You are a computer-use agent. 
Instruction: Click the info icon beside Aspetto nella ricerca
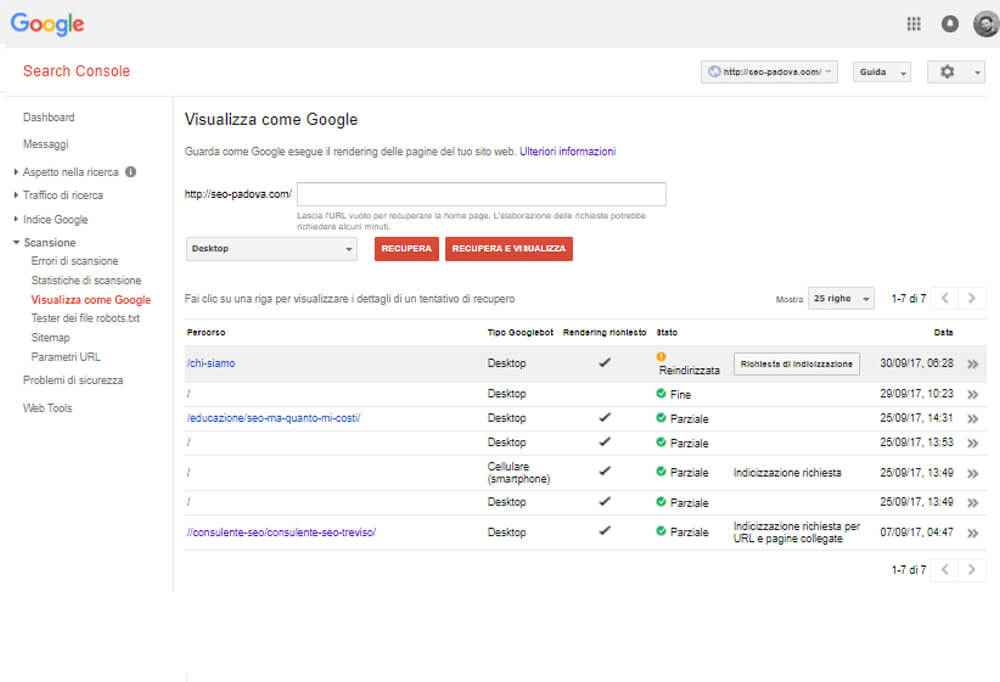pyautogui.click(x=131, y=172)
